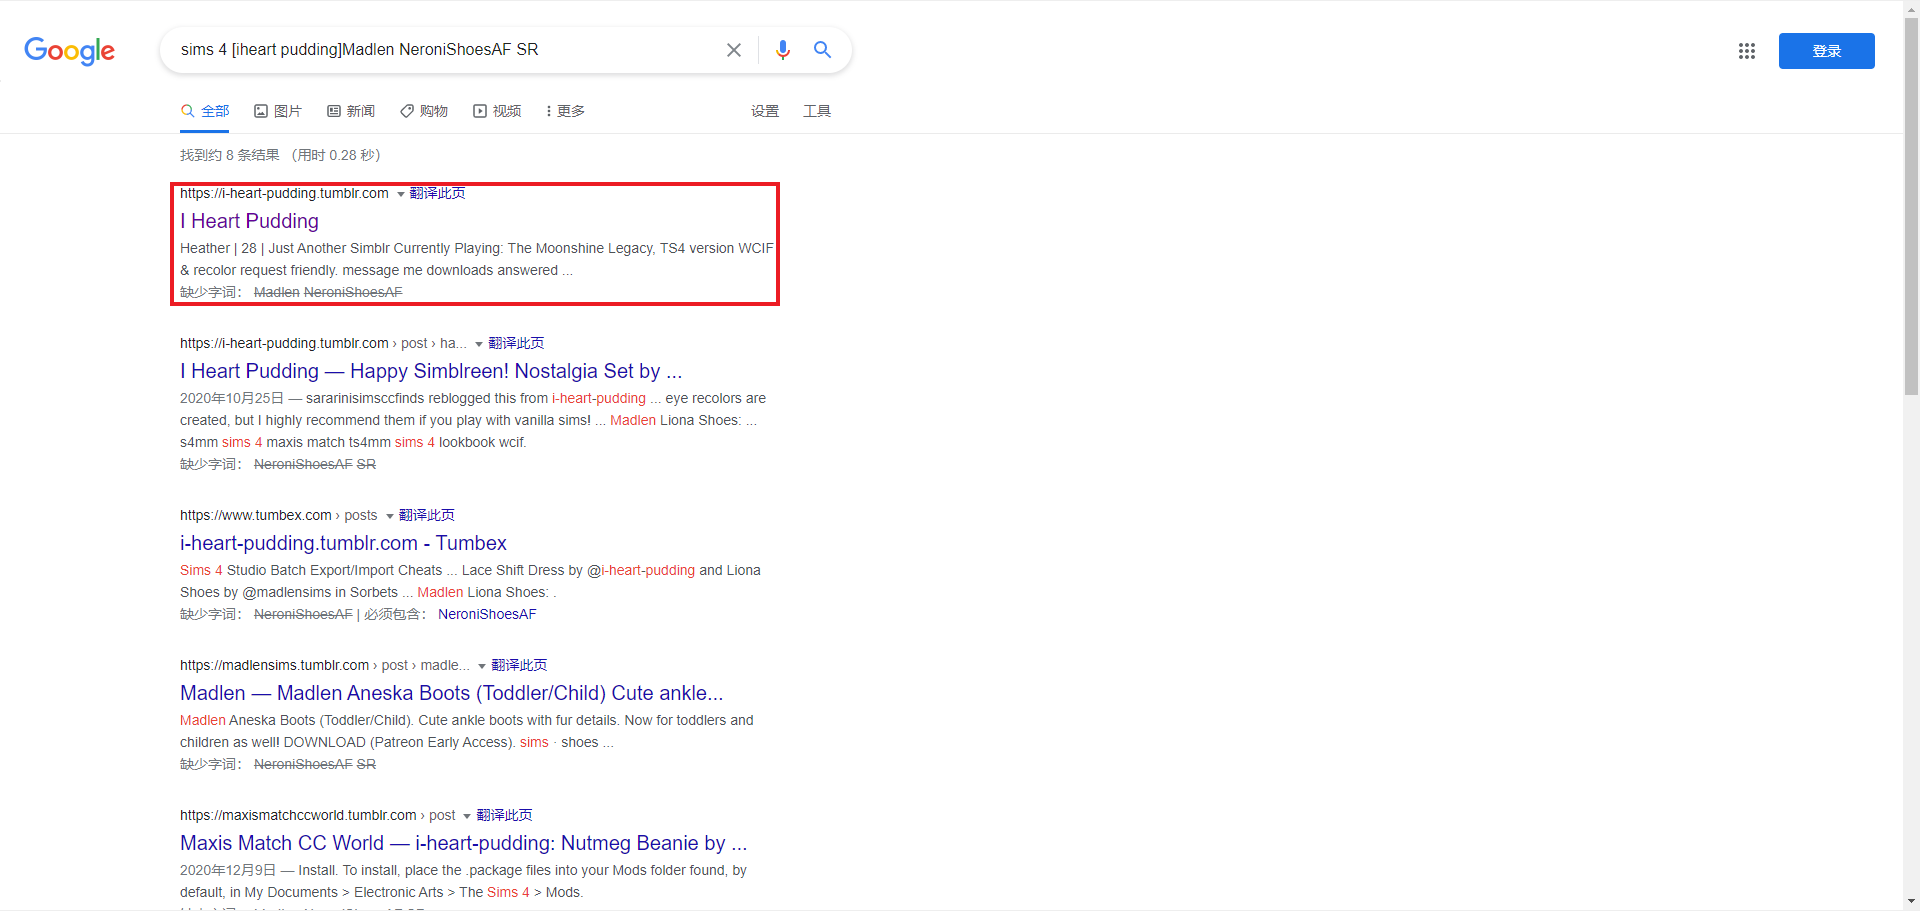Open 设置 search settings
1920x912 pixels.
tap(765, 111)
